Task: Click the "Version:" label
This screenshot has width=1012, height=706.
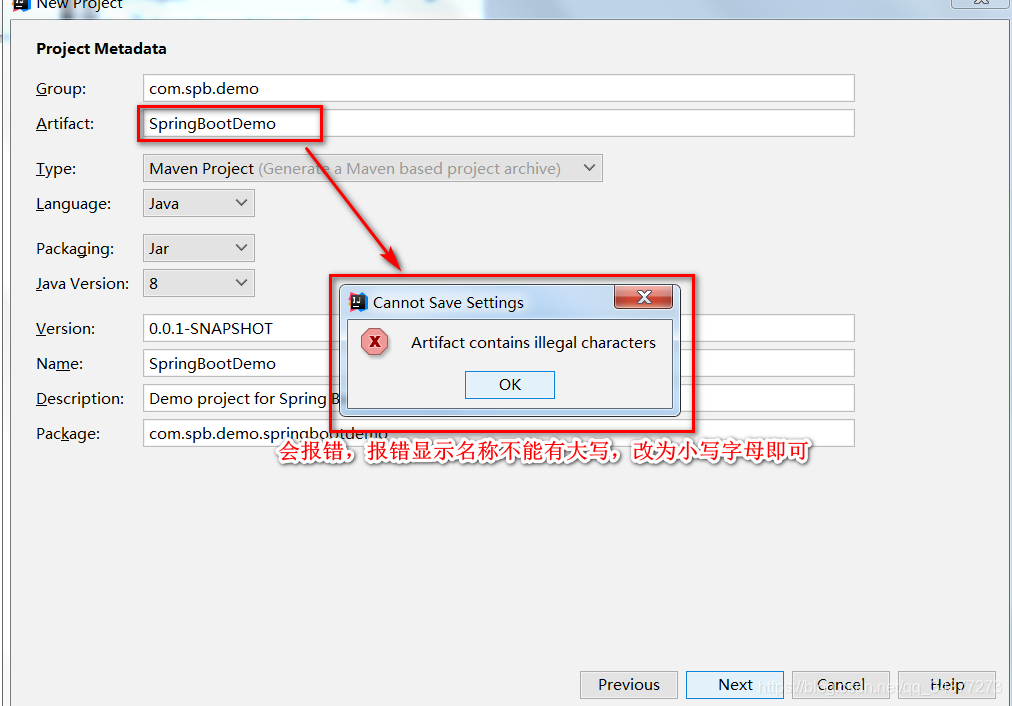Action: pos(65,328)
